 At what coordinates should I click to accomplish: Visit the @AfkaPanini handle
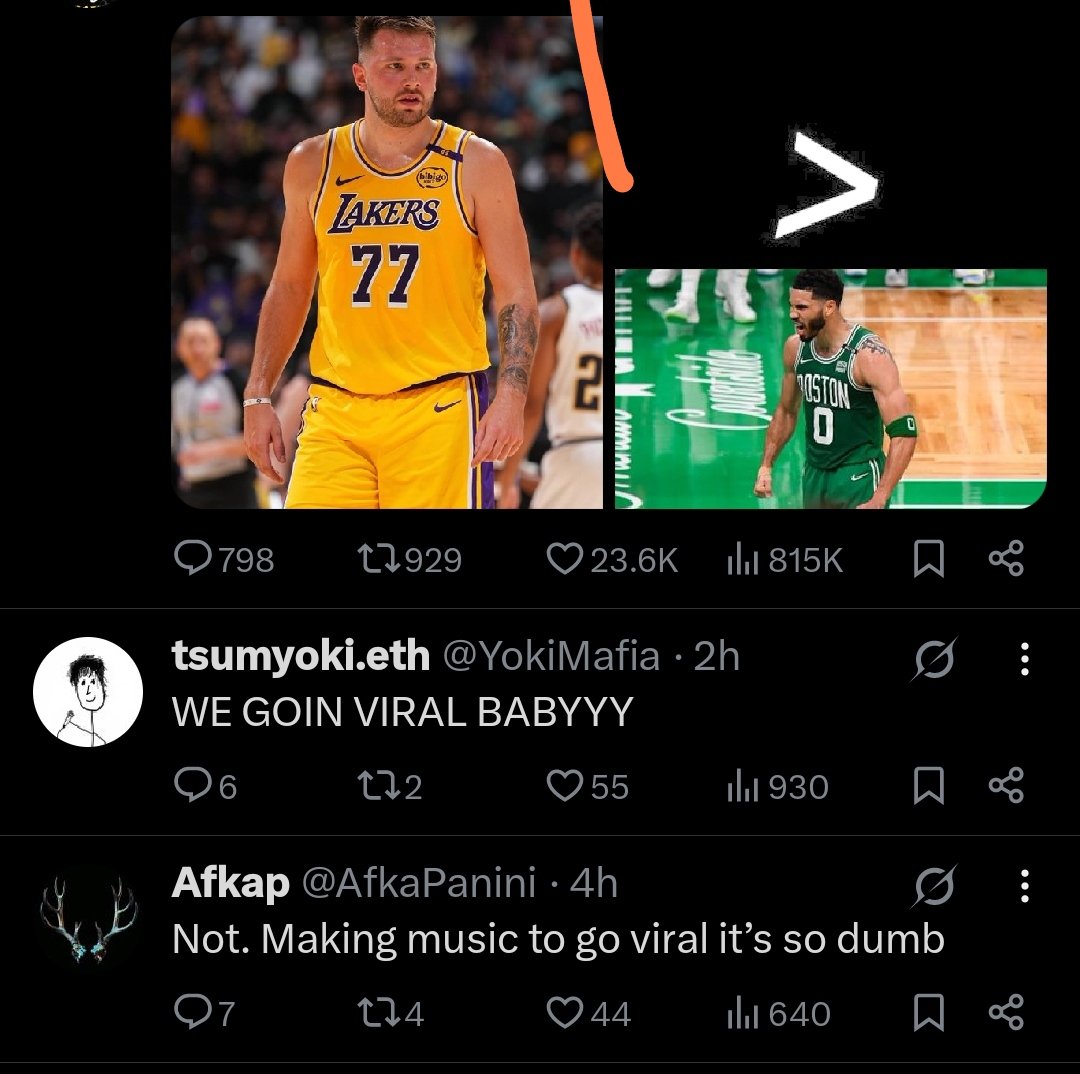[419, 882]
